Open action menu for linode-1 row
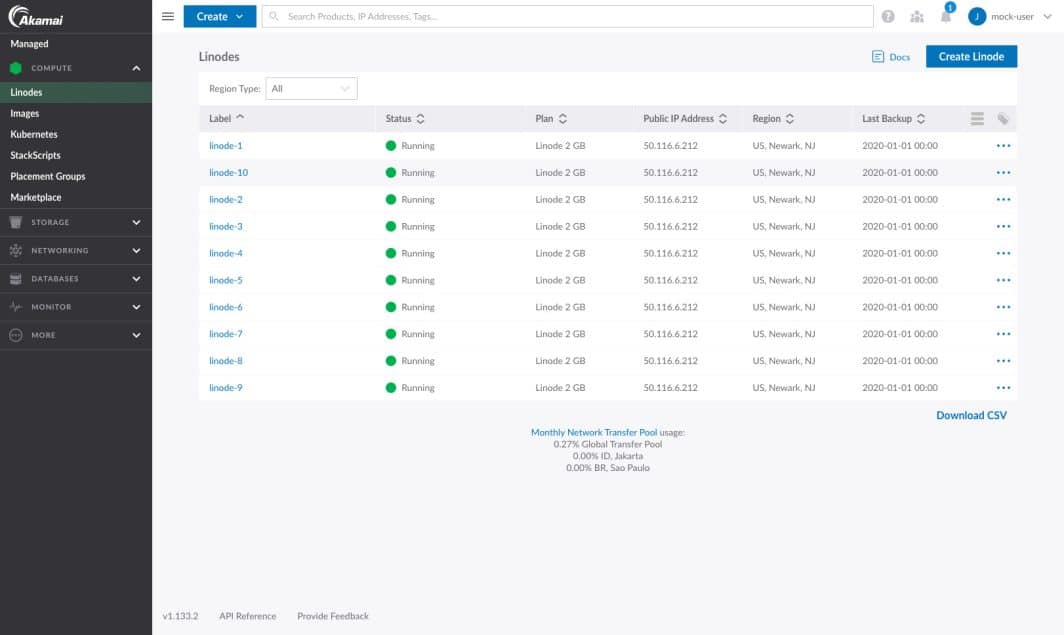 1003,146
